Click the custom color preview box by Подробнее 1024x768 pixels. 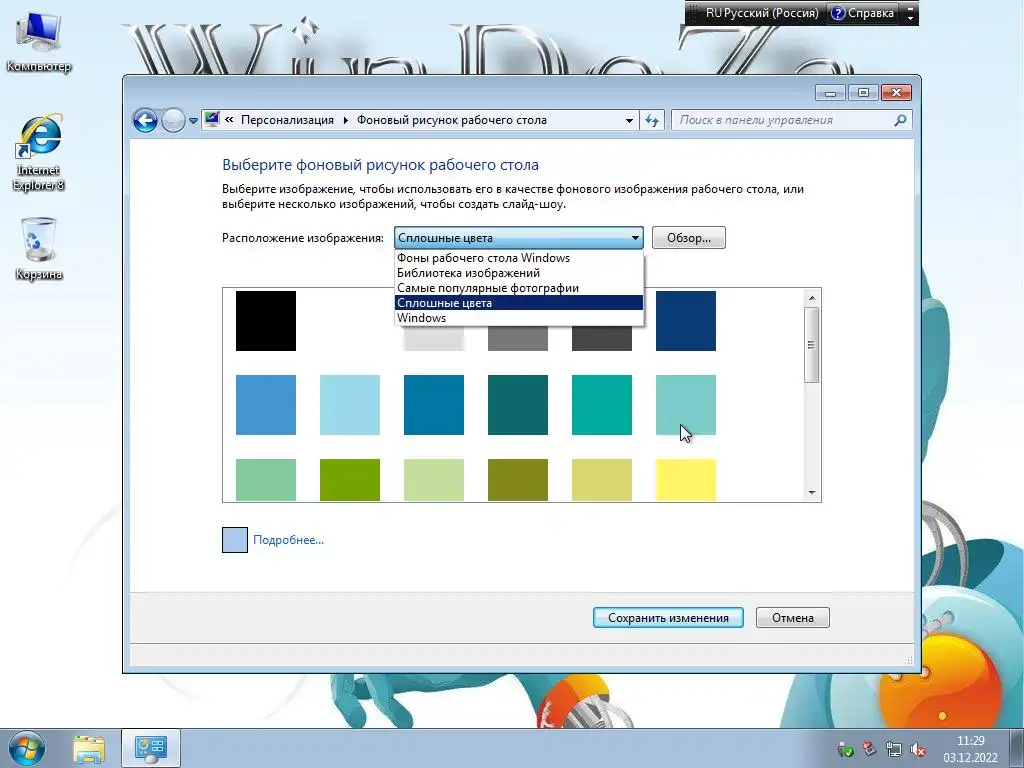click(x=234, y=540)
